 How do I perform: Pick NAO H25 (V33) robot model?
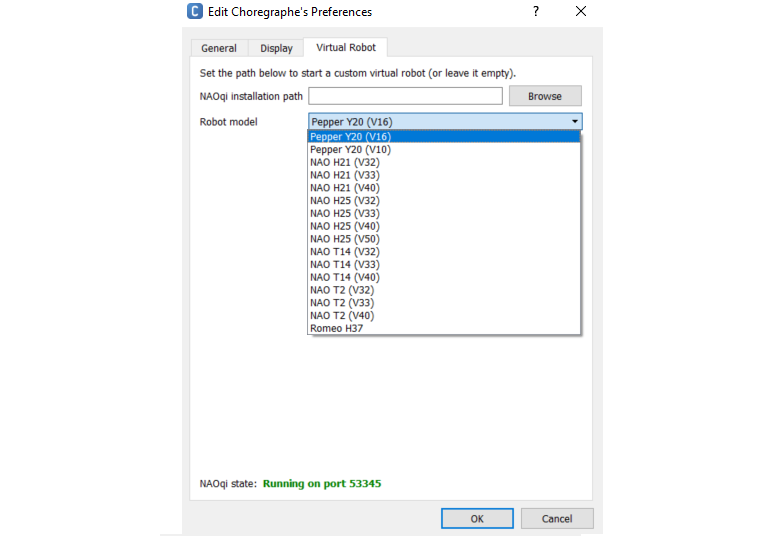(x=444, y=213)
